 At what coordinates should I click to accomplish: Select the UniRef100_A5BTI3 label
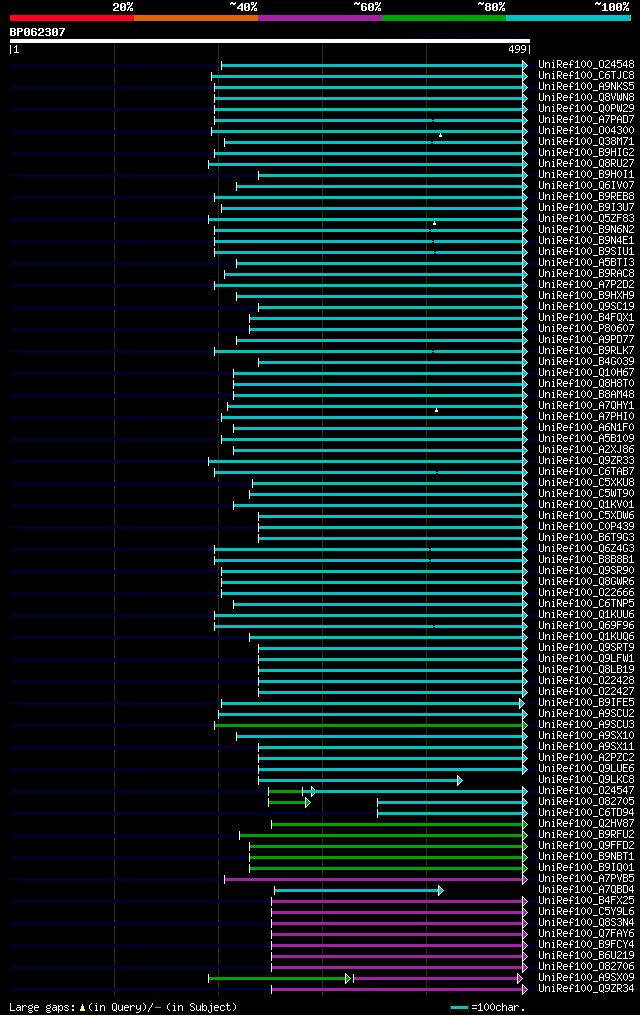586,262
